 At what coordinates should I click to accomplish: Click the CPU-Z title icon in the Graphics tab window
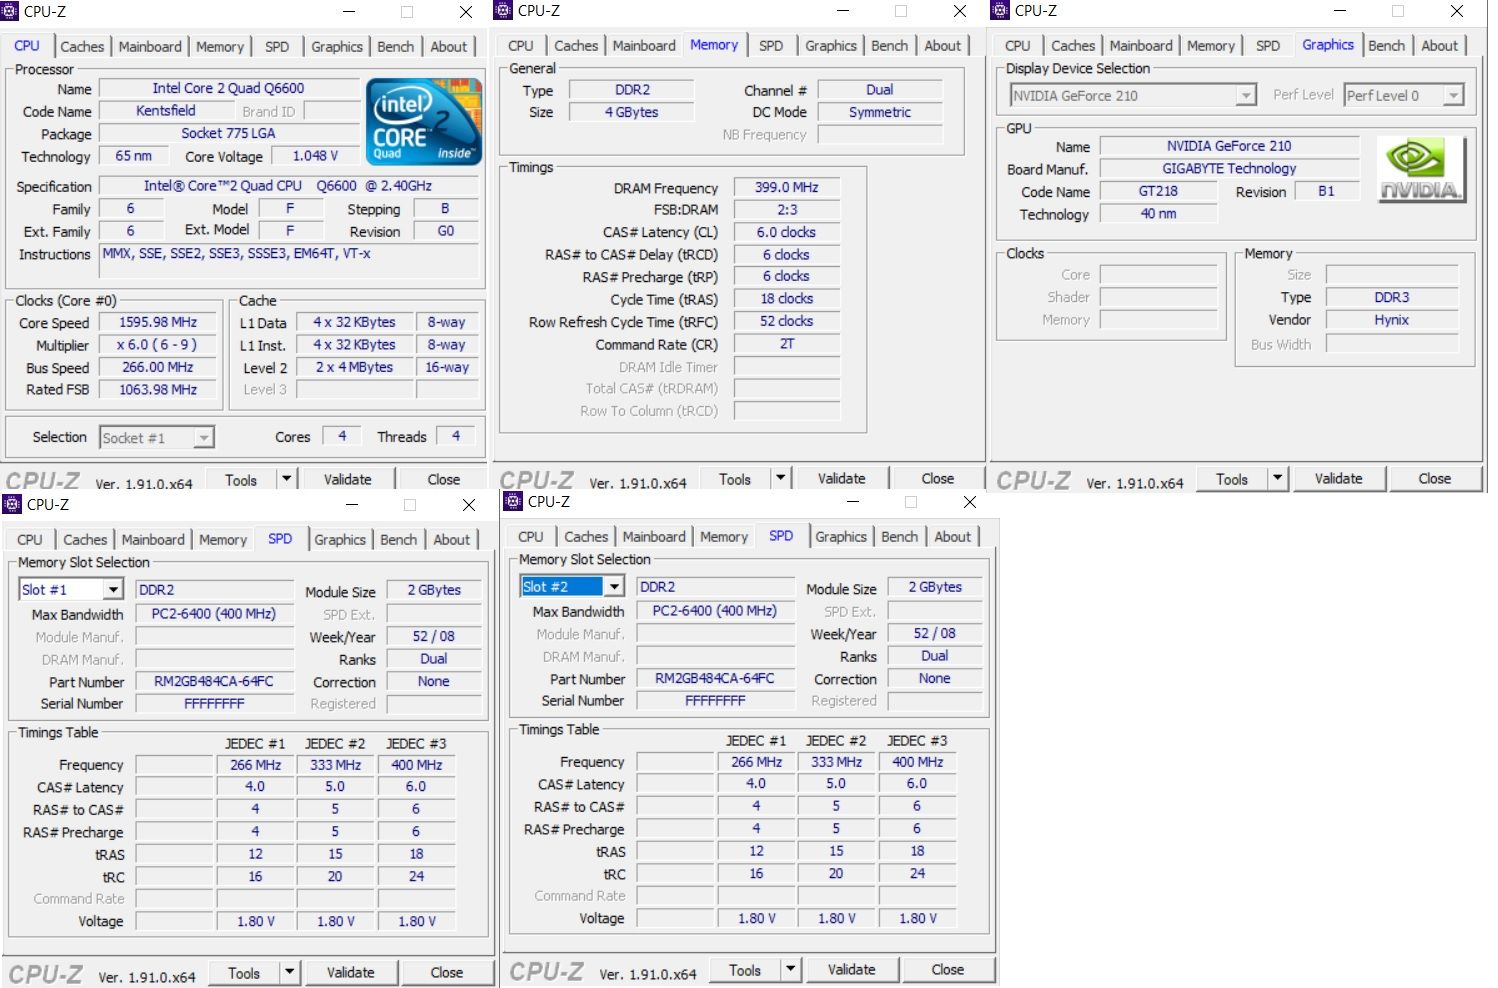(x=1001, y=11)
